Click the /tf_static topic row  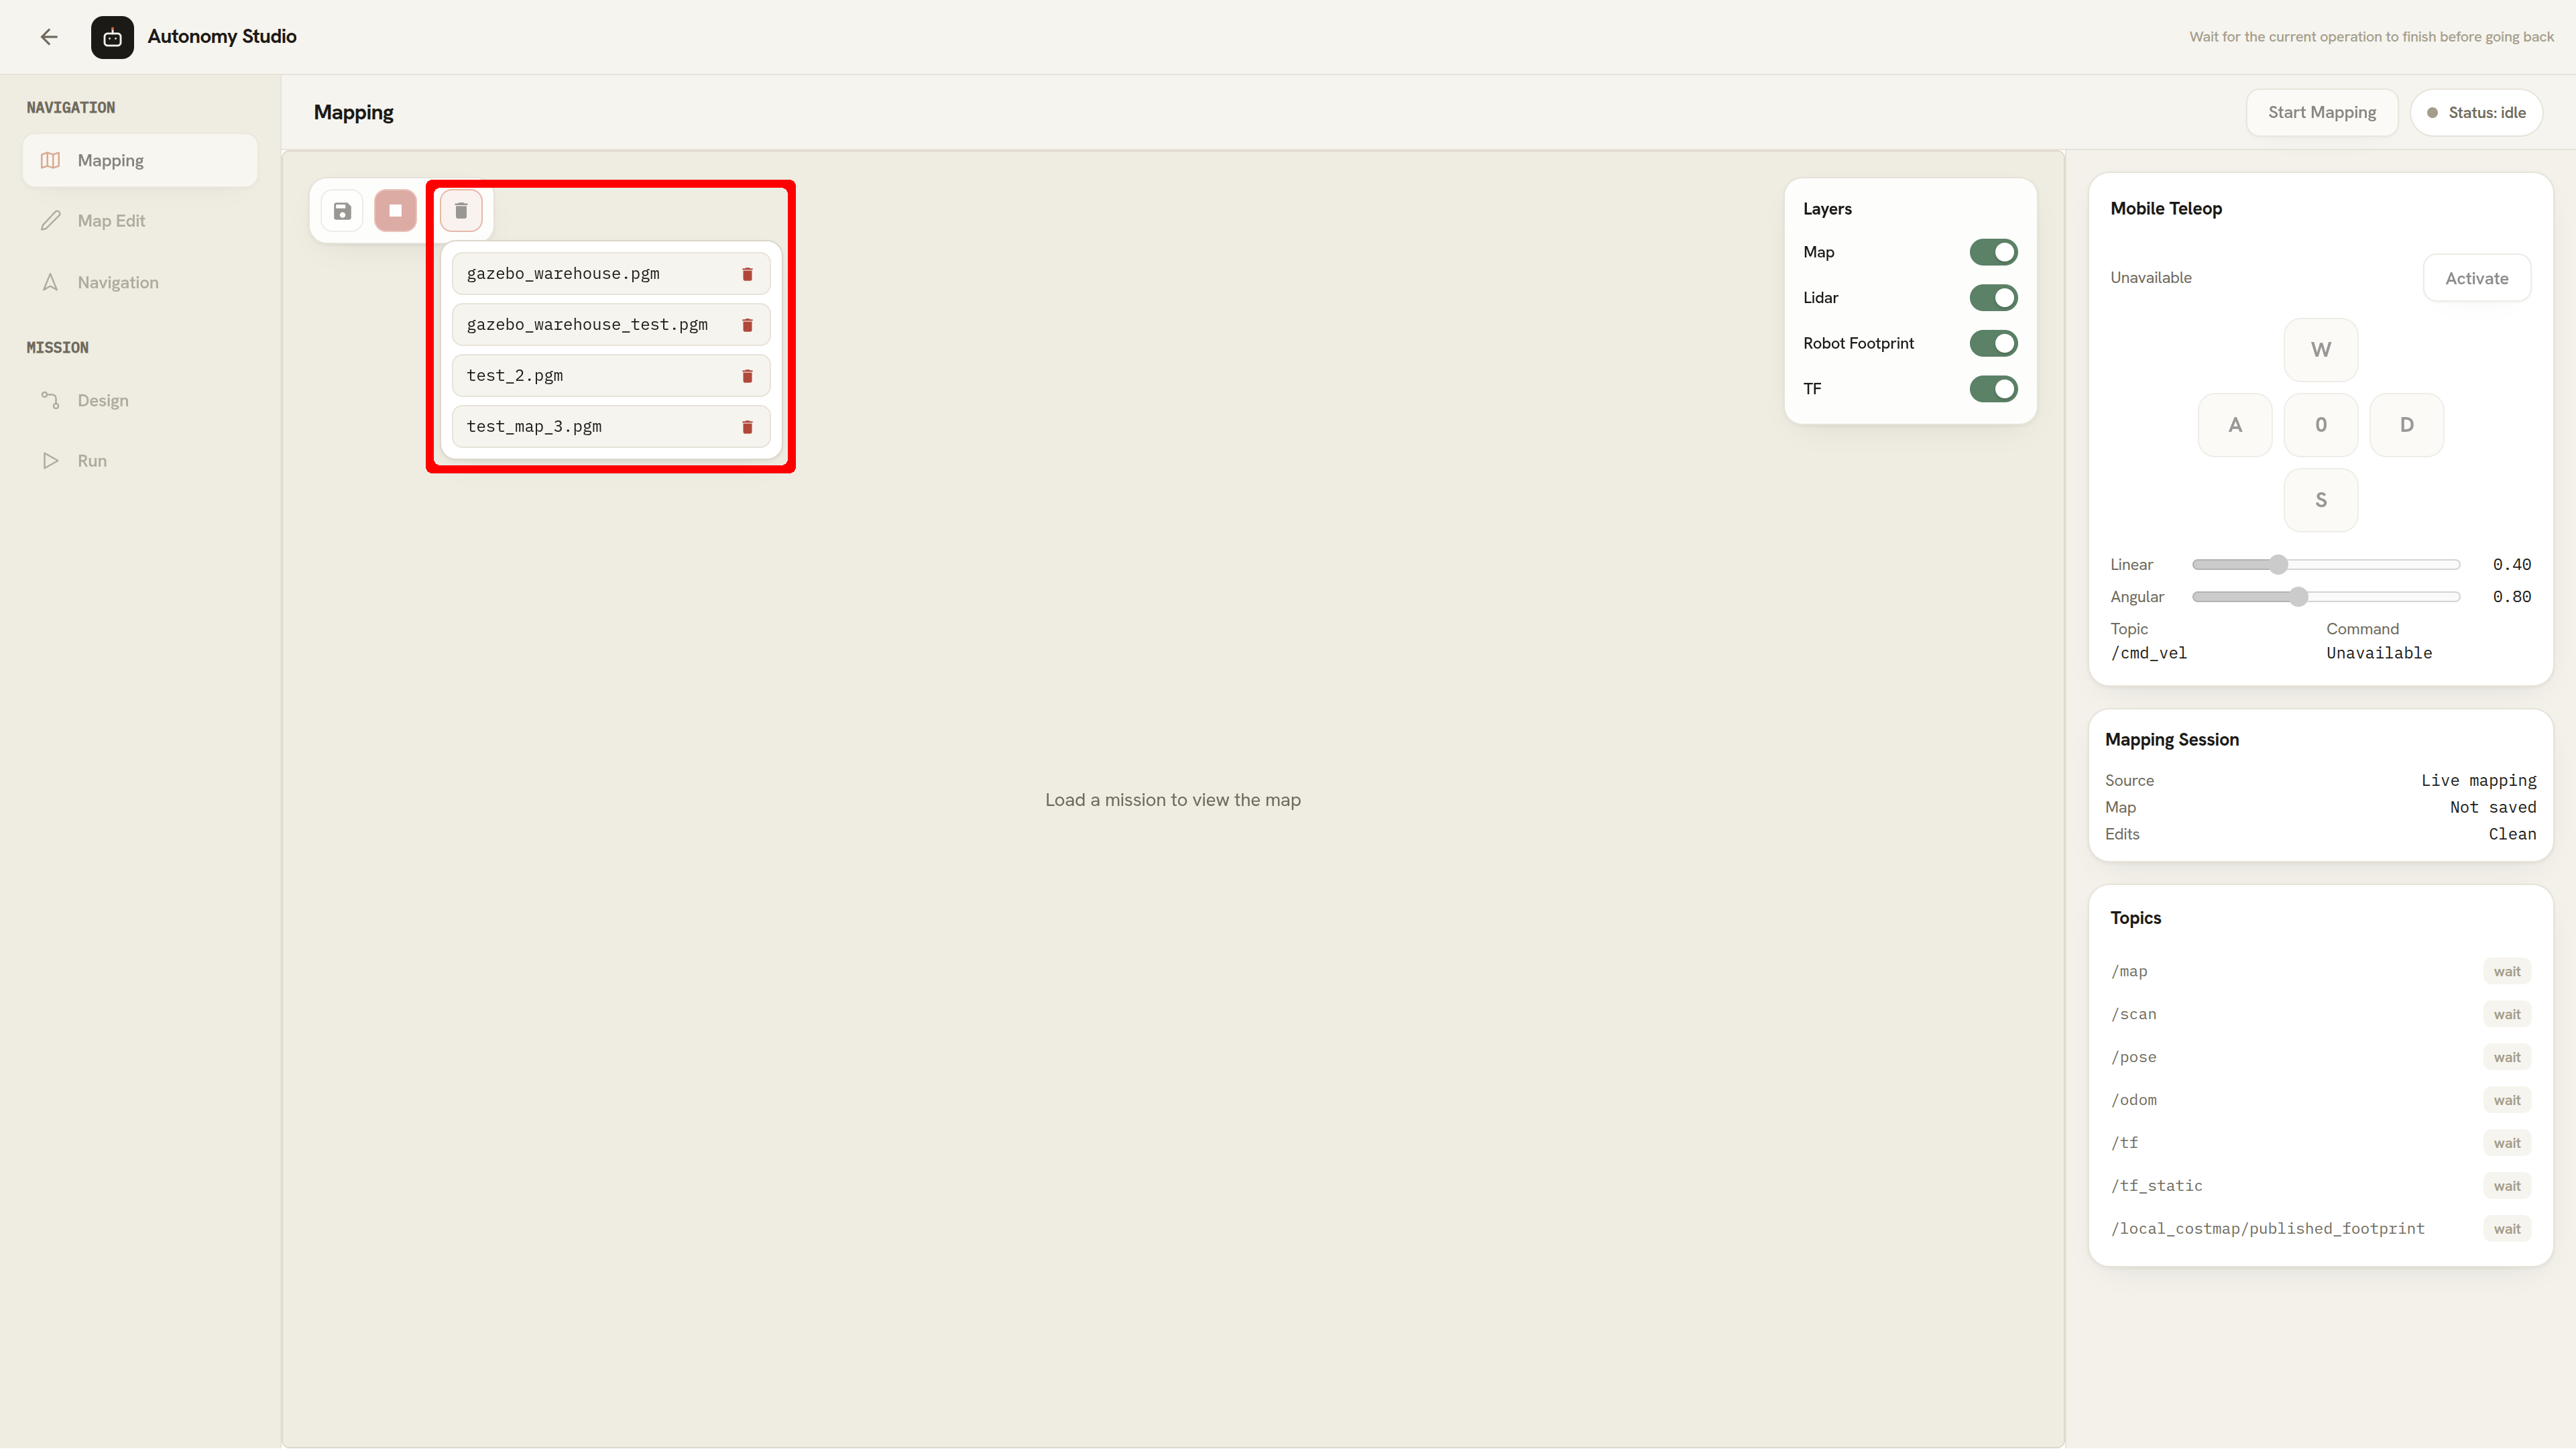[x=2320, y=1187]
